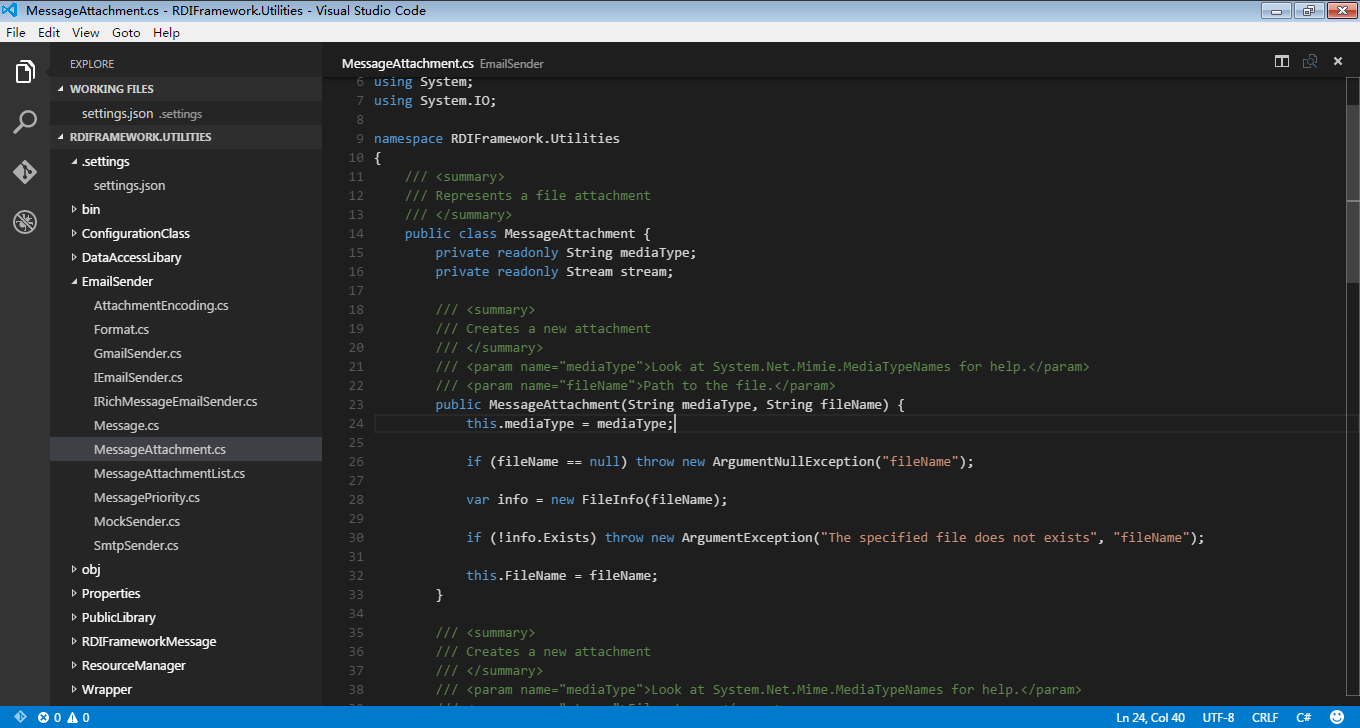The width and height of the screenshot is (1360, 728).
Task: Open Format.cs file
Action: coord(186,329)
